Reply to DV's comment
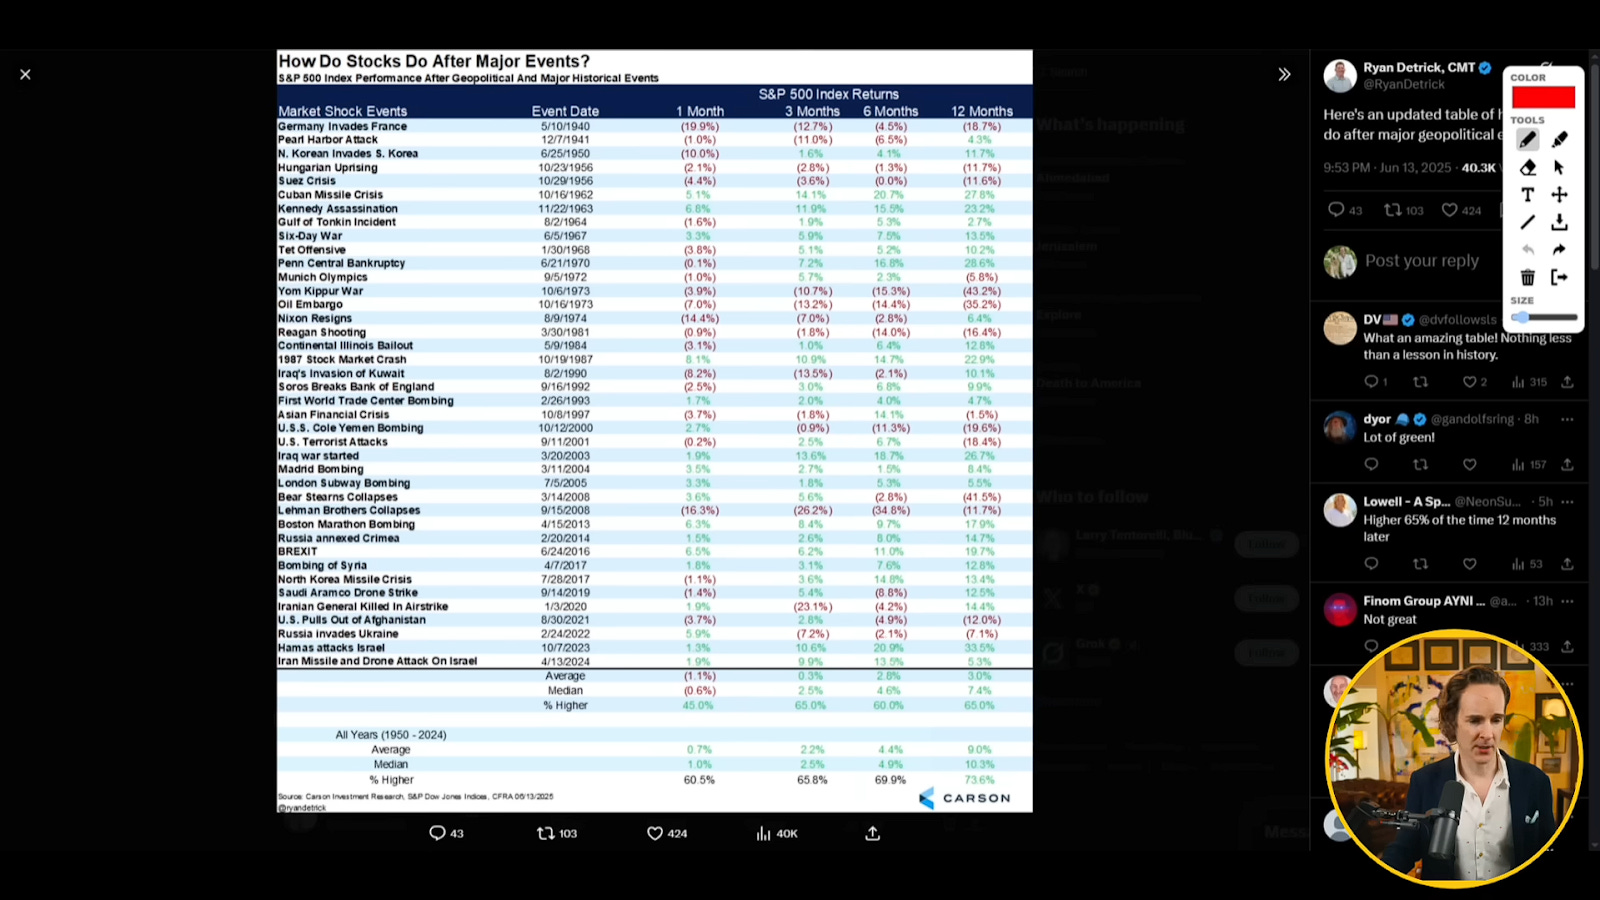1600x900 pixels. tap(1375, 382)
